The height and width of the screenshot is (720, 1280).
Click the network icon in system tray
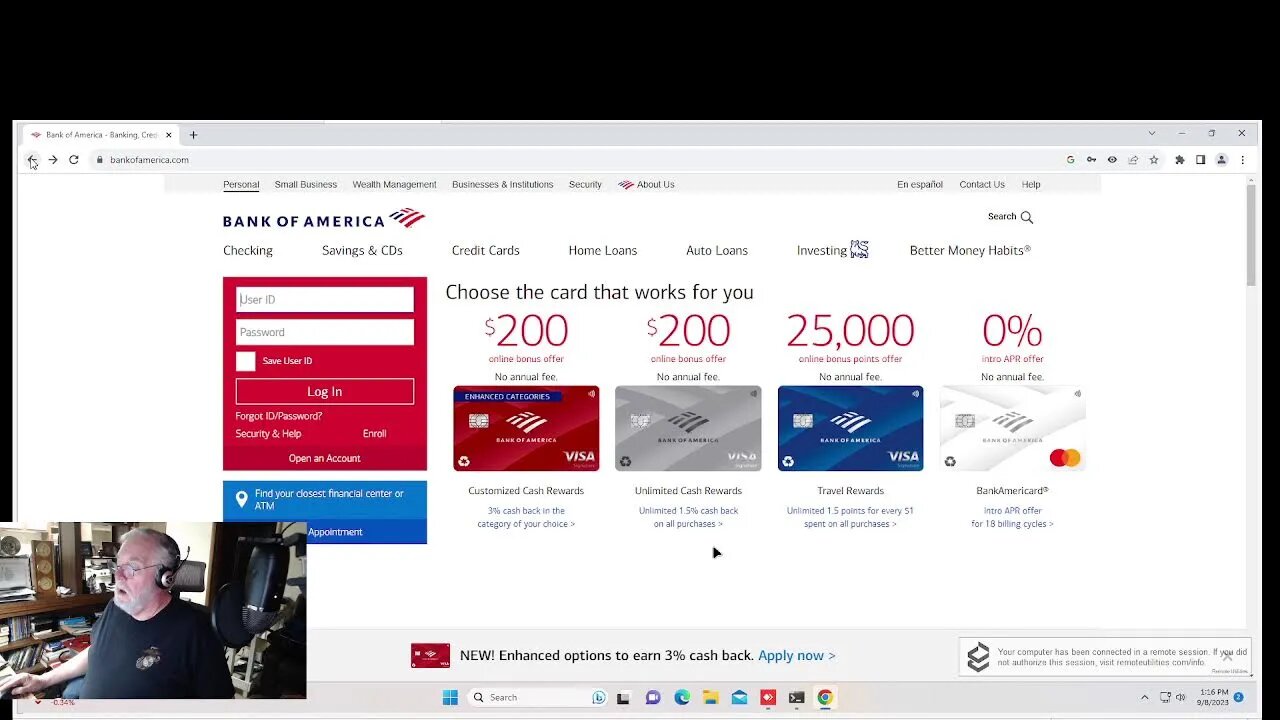click(1165, 697)
